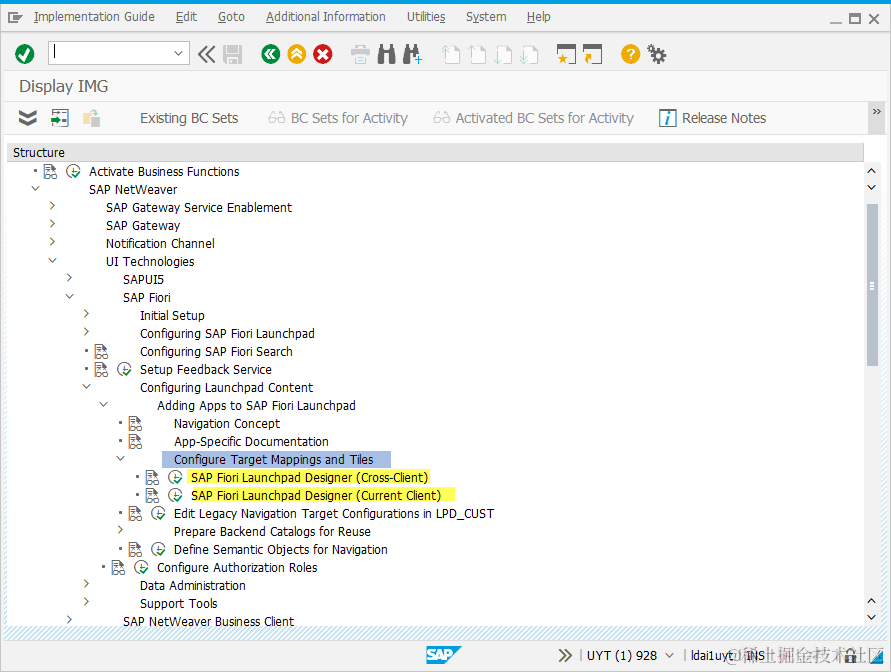Execute icon for Configure Authorization Roles
The image size is (891, 672).
(141, 568)
